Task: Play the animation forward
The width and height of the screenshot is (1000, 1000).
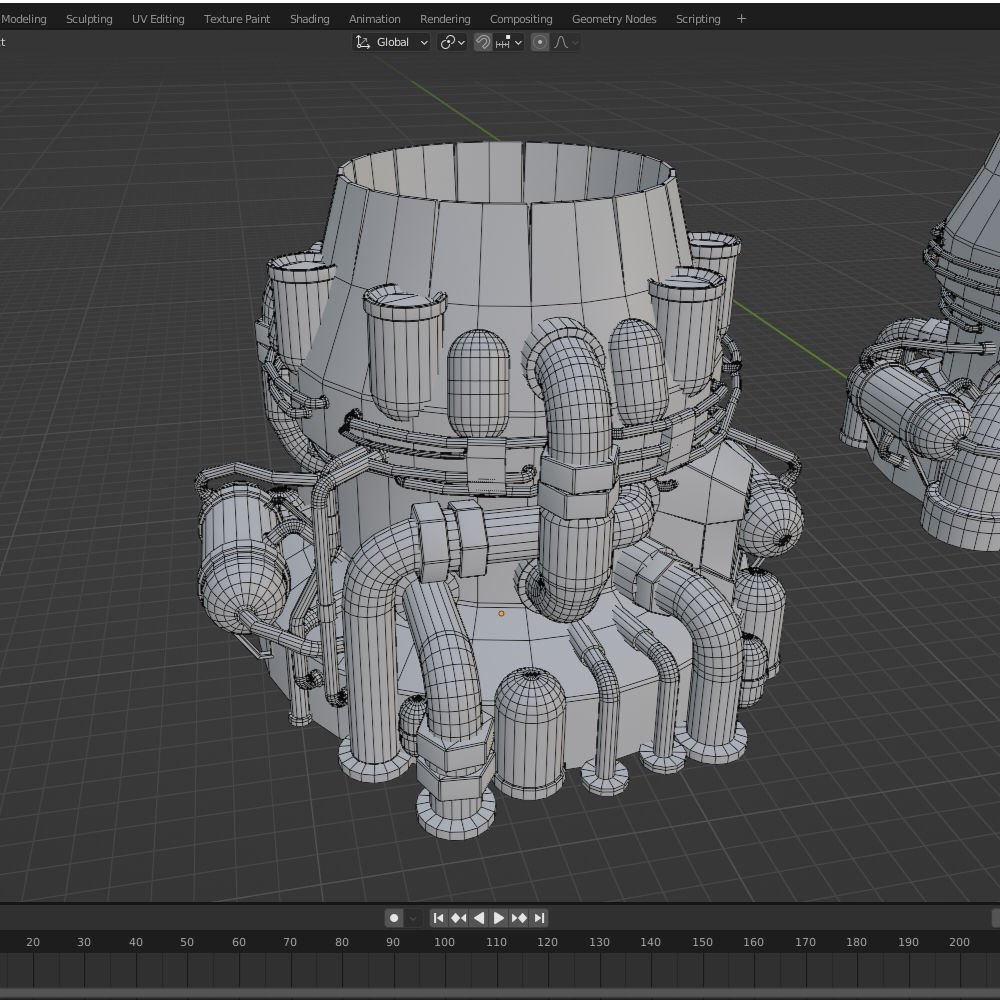Action: (x=499, y=918)
